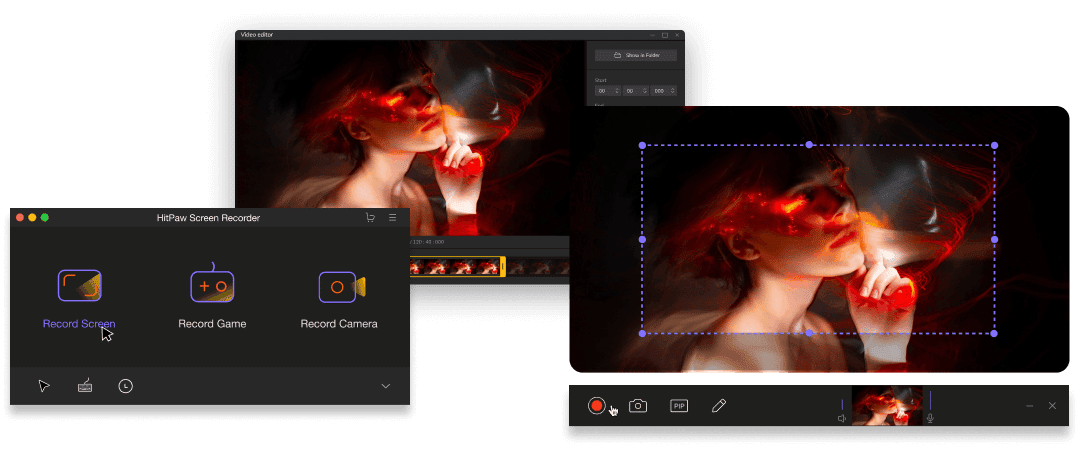
Task: Select the Record Screen icon
Action: click(80, 286)
